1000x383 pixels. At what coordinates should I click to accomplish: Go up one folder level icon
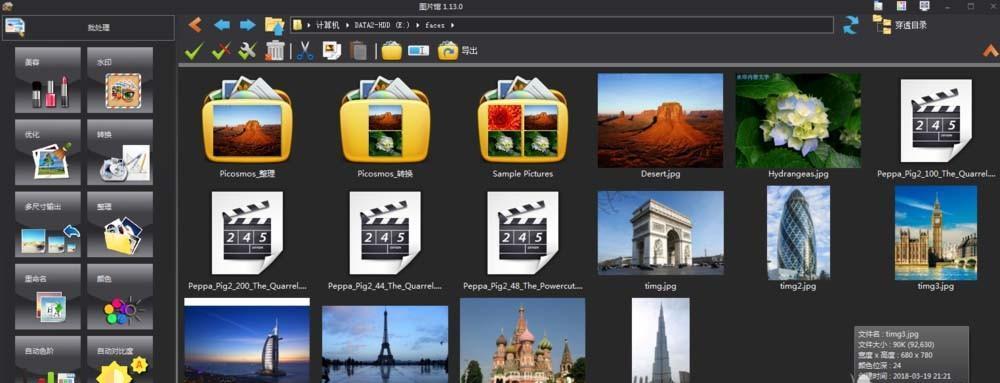[274, 25]
